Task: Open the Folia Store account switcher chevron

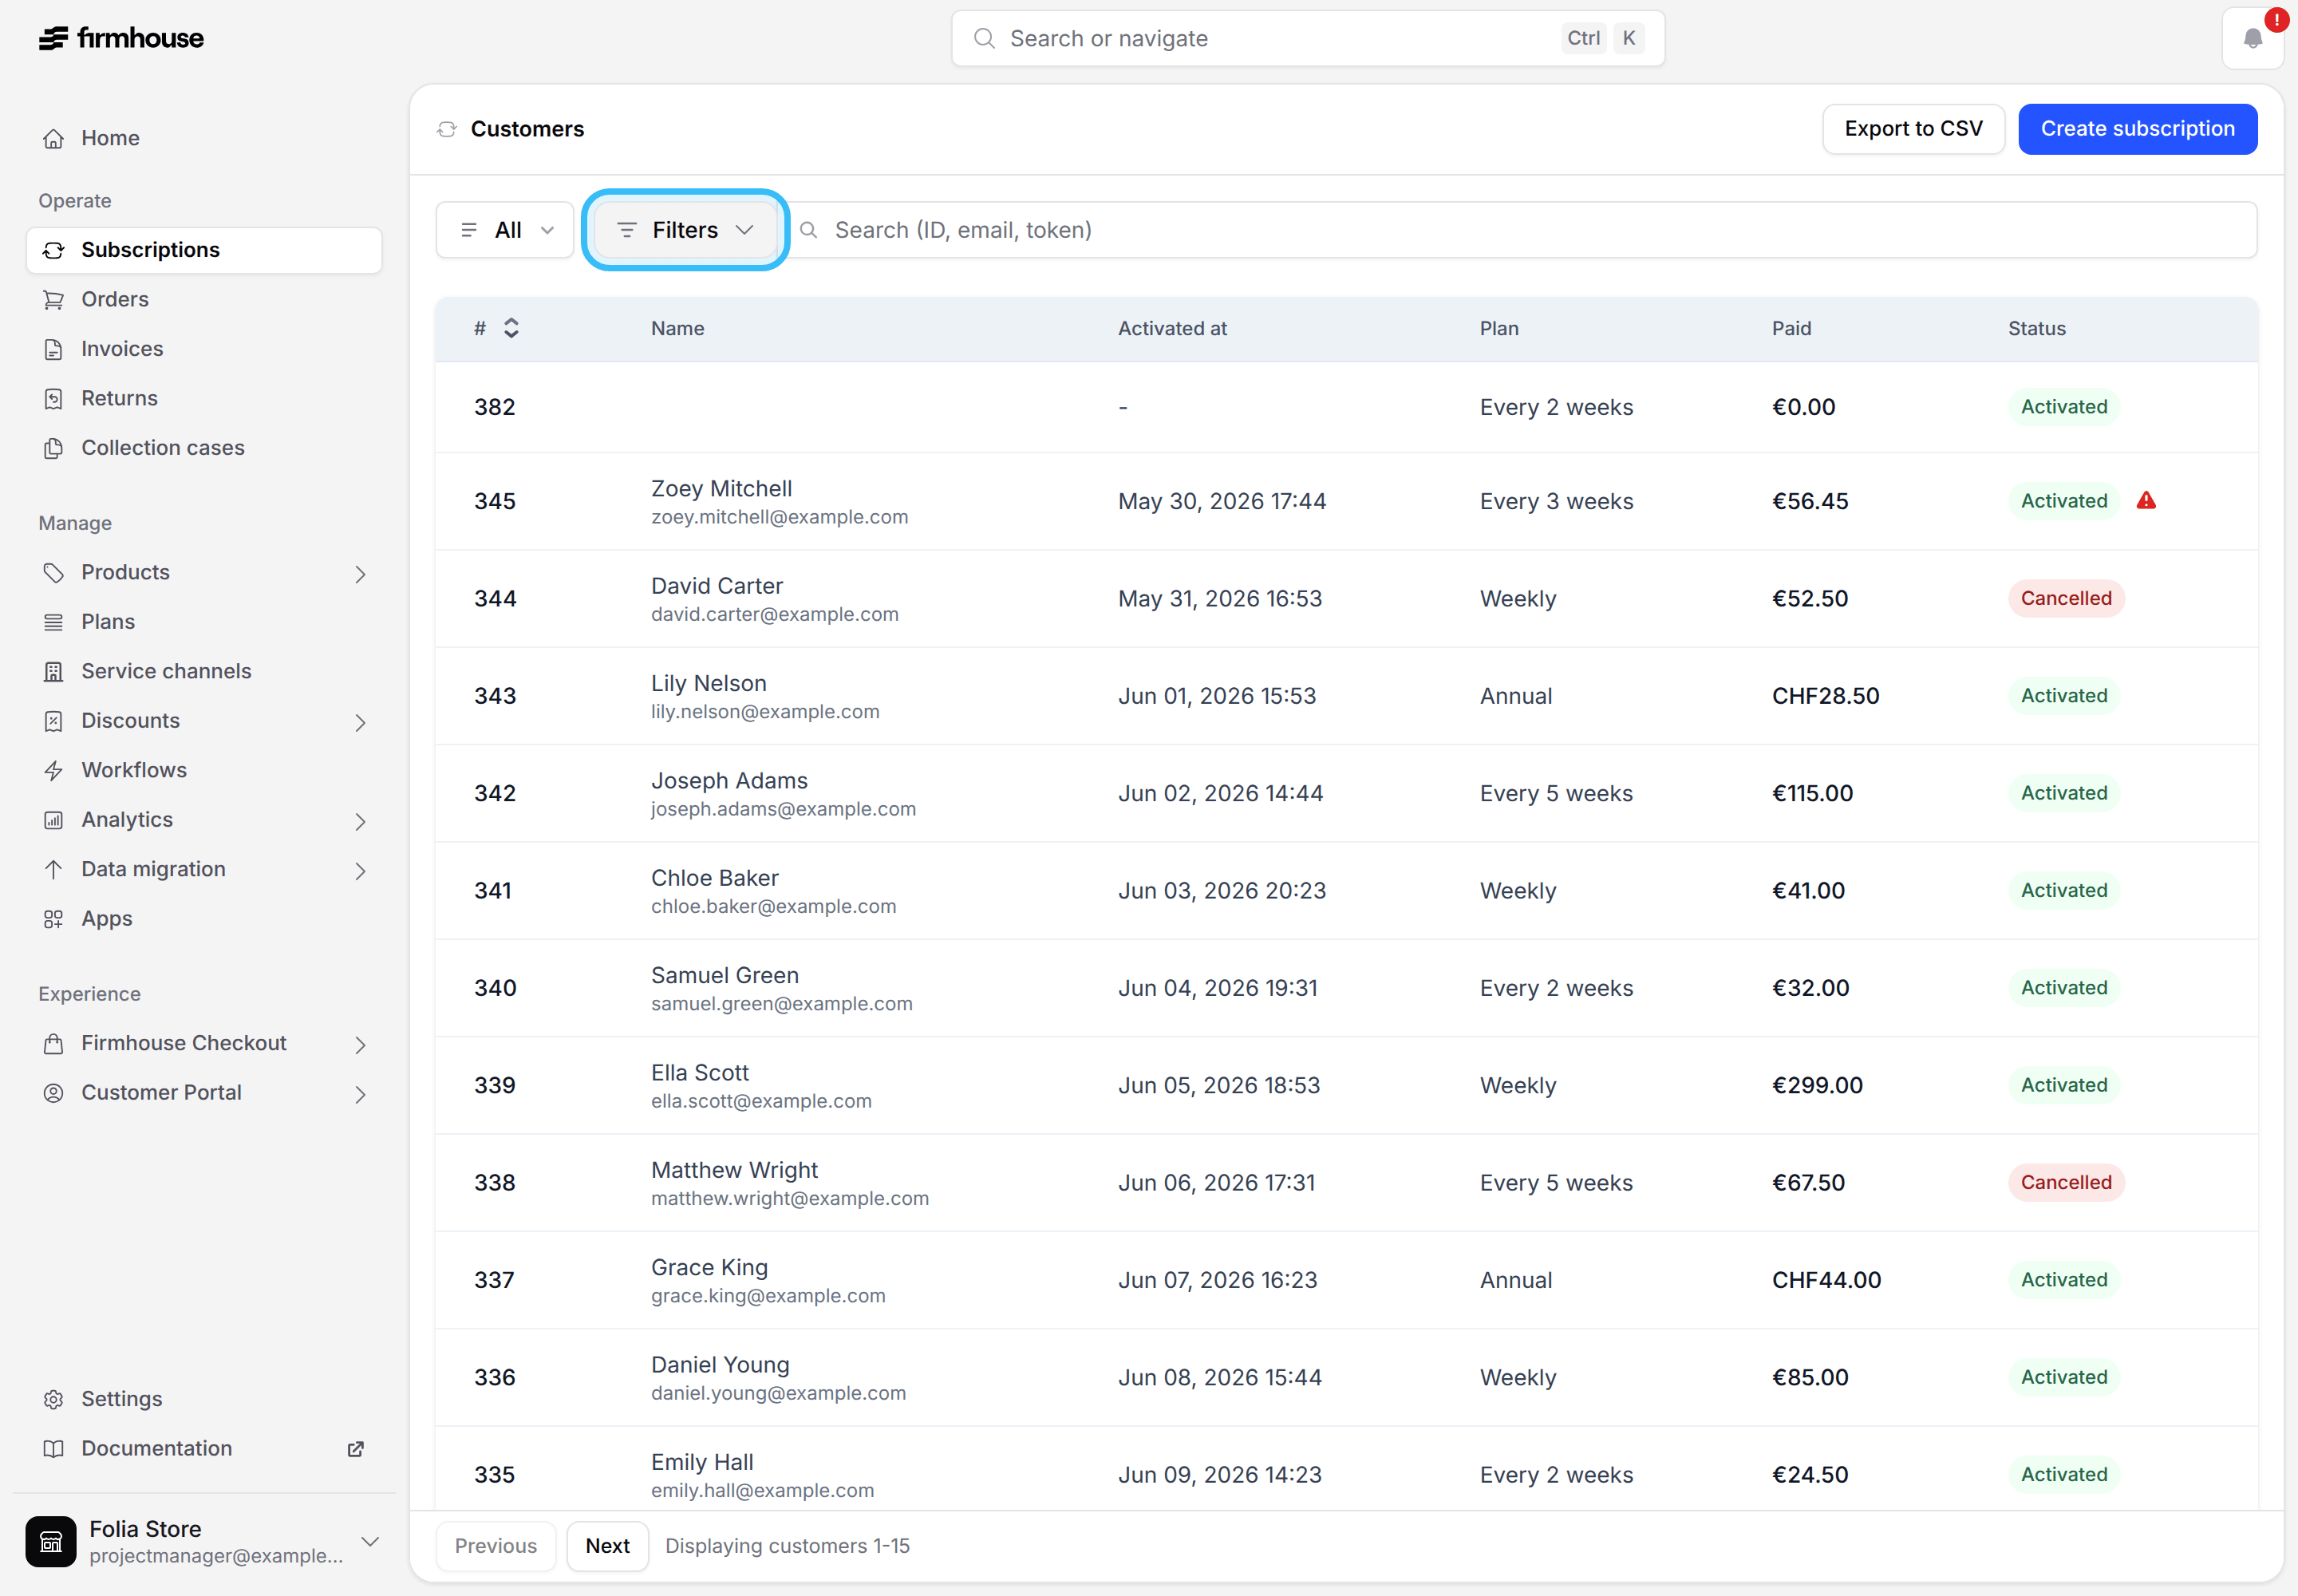Action: [370, 1542]
